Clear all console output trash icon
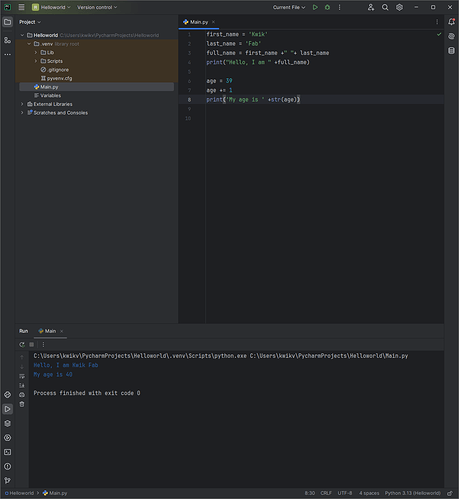 pos(22,404)
